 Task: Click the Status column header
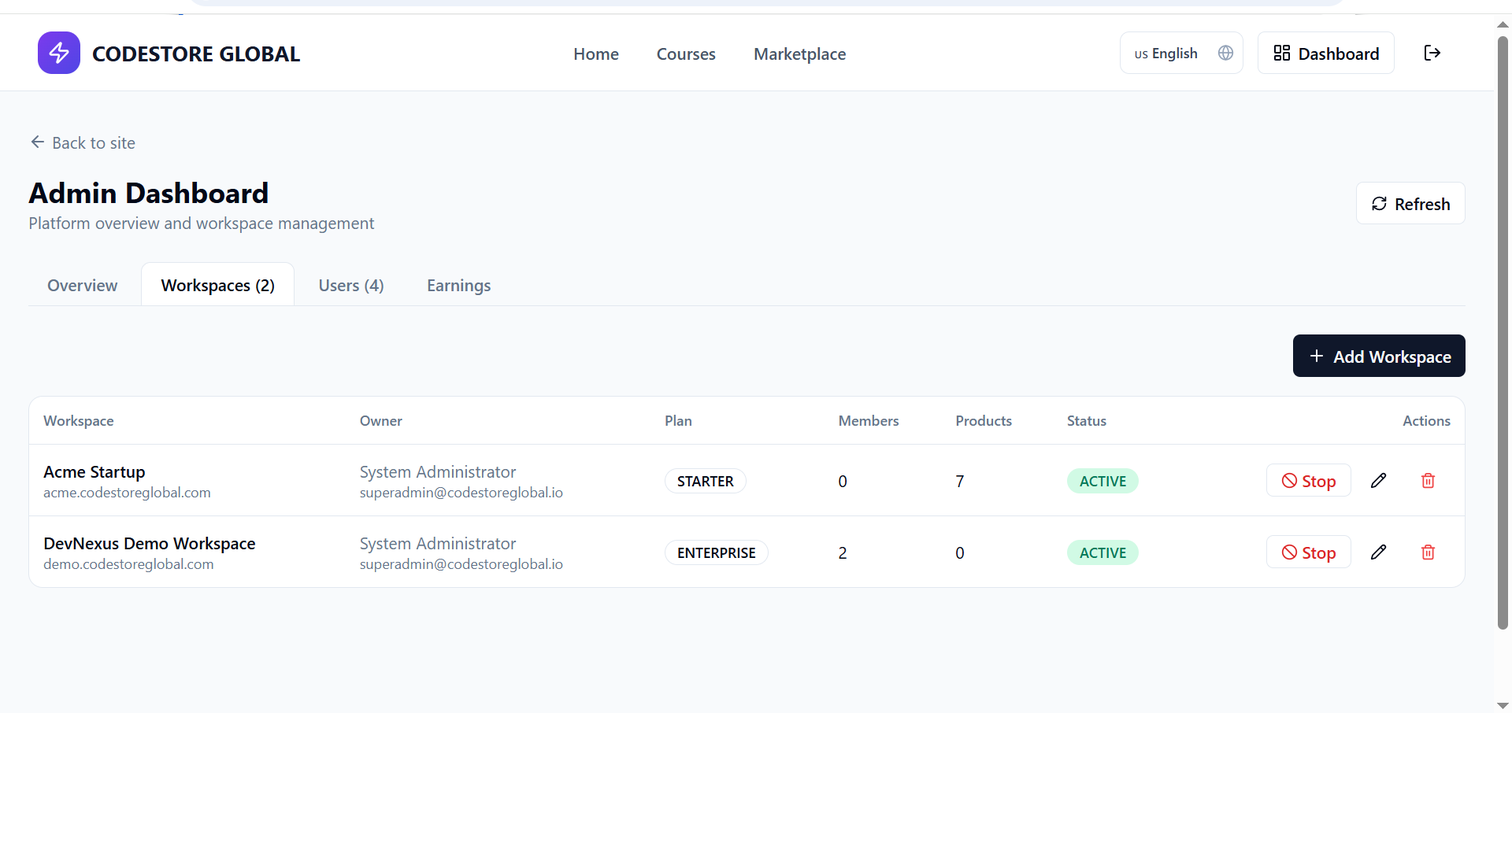[1086, 421]
